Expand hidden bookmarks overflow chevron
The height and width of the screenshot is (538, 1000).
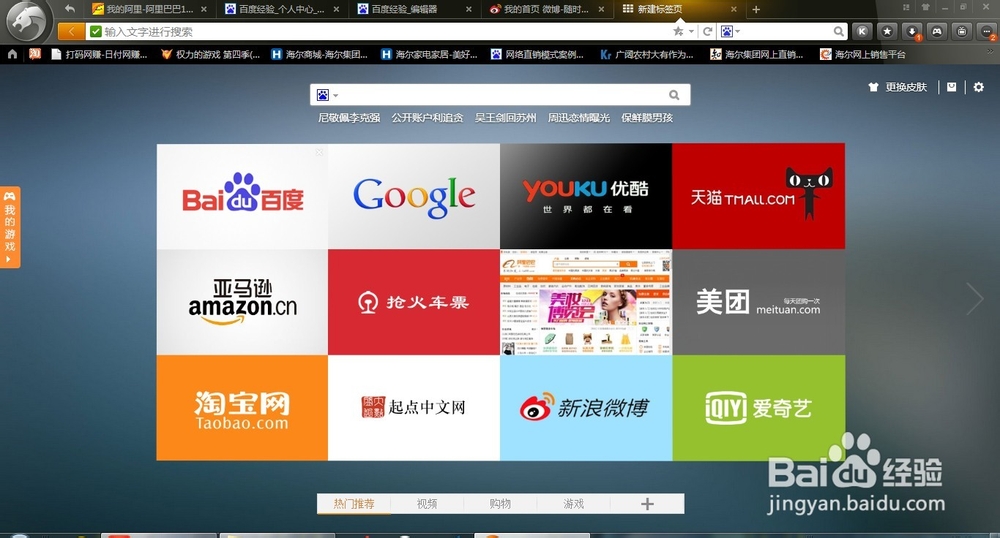tap(990, 52)
